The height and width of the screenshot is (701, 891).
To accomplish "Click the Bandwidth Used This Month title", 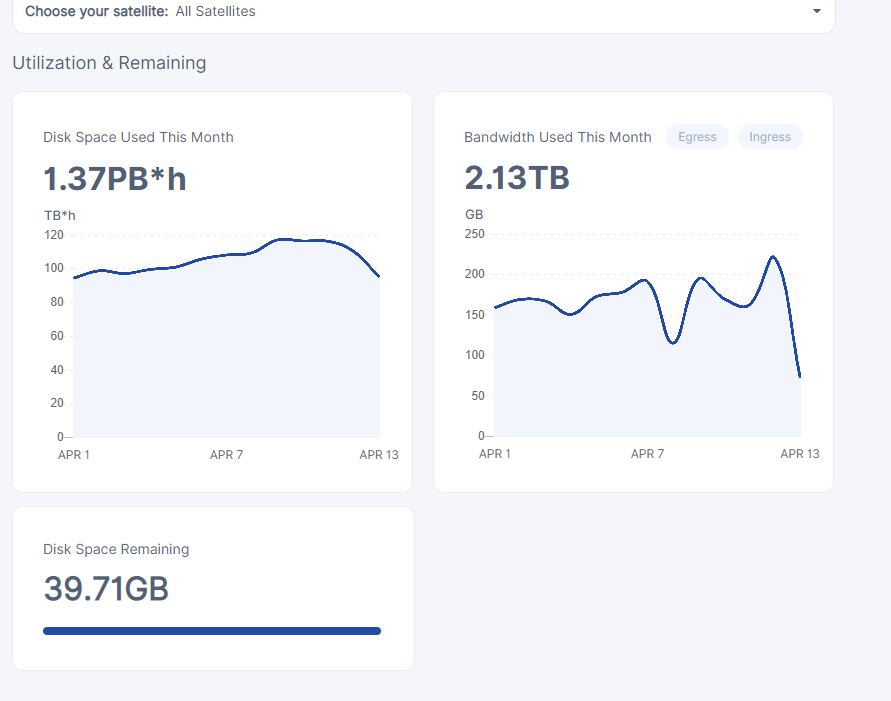I will coord(557,137).
